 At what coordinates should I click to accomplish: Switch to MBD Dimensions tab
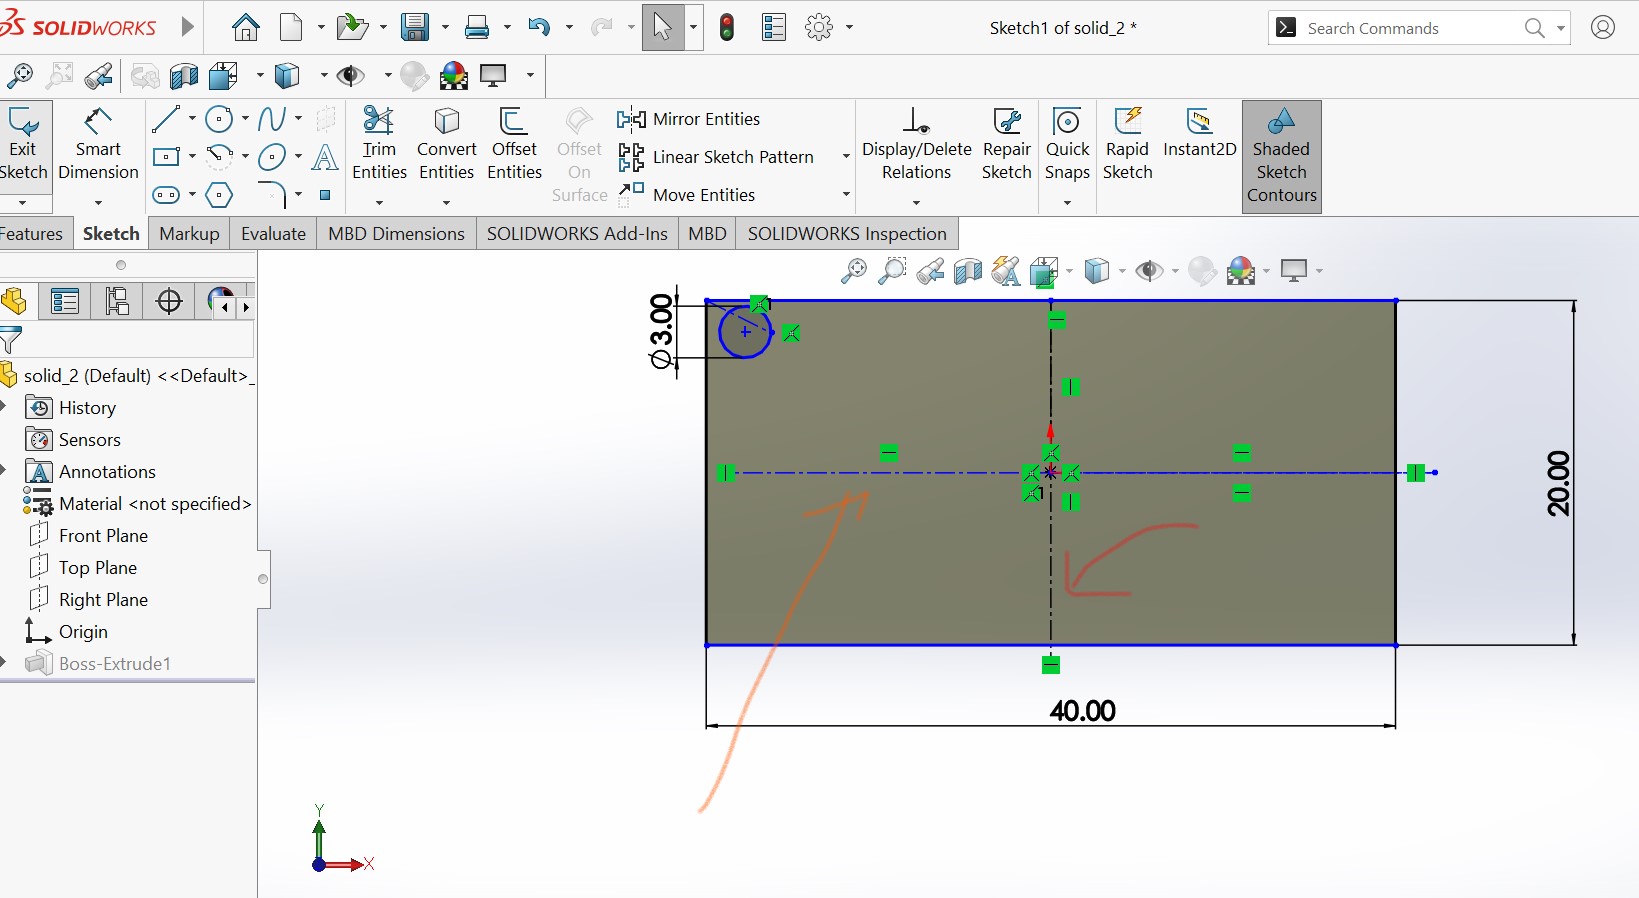click(x=396, y=234)
